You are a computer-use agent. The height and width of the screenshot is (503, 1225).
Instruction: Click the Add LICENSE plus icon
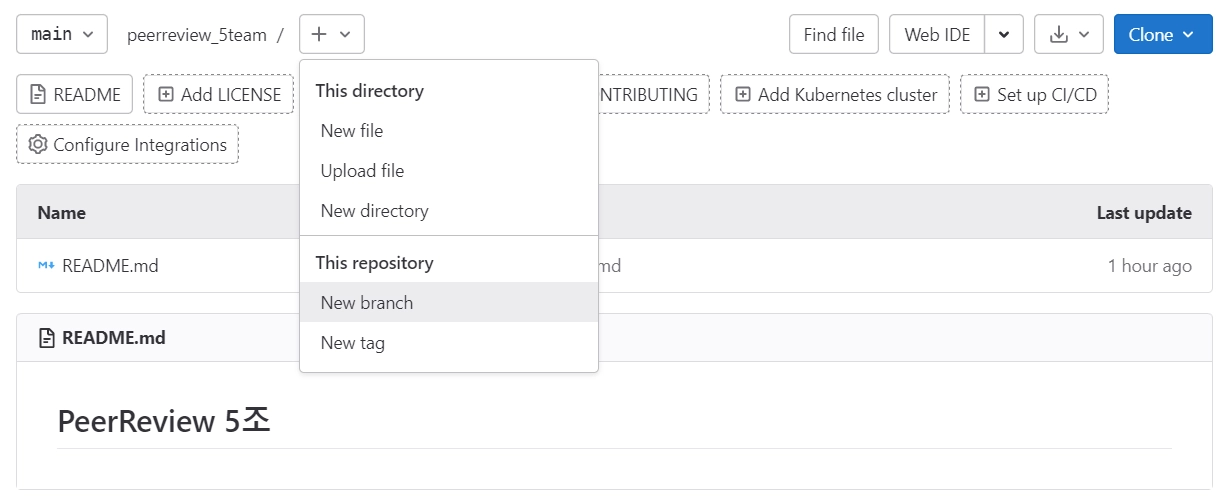[166, 95]
